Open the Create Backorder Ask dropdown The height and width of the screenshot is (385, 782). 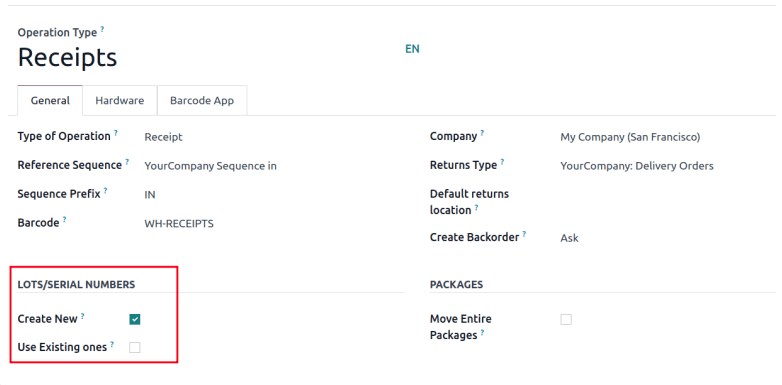667,238
